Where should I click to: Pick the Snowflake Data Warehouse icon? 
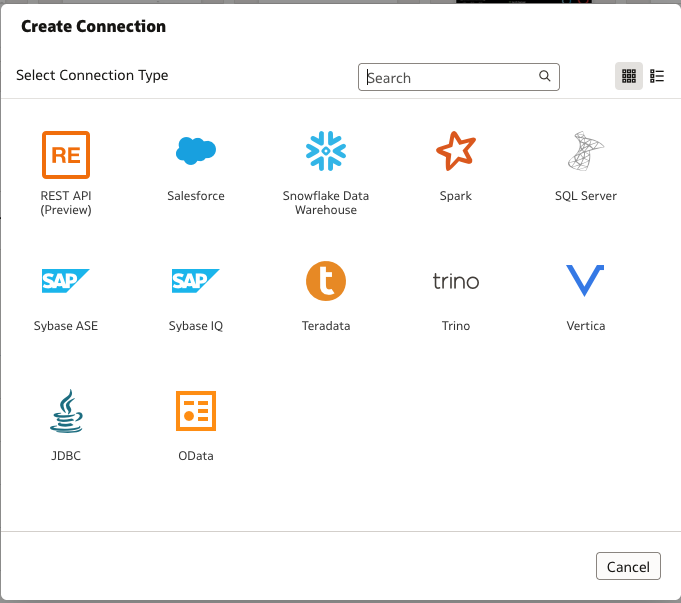click(x=326, y=151)
